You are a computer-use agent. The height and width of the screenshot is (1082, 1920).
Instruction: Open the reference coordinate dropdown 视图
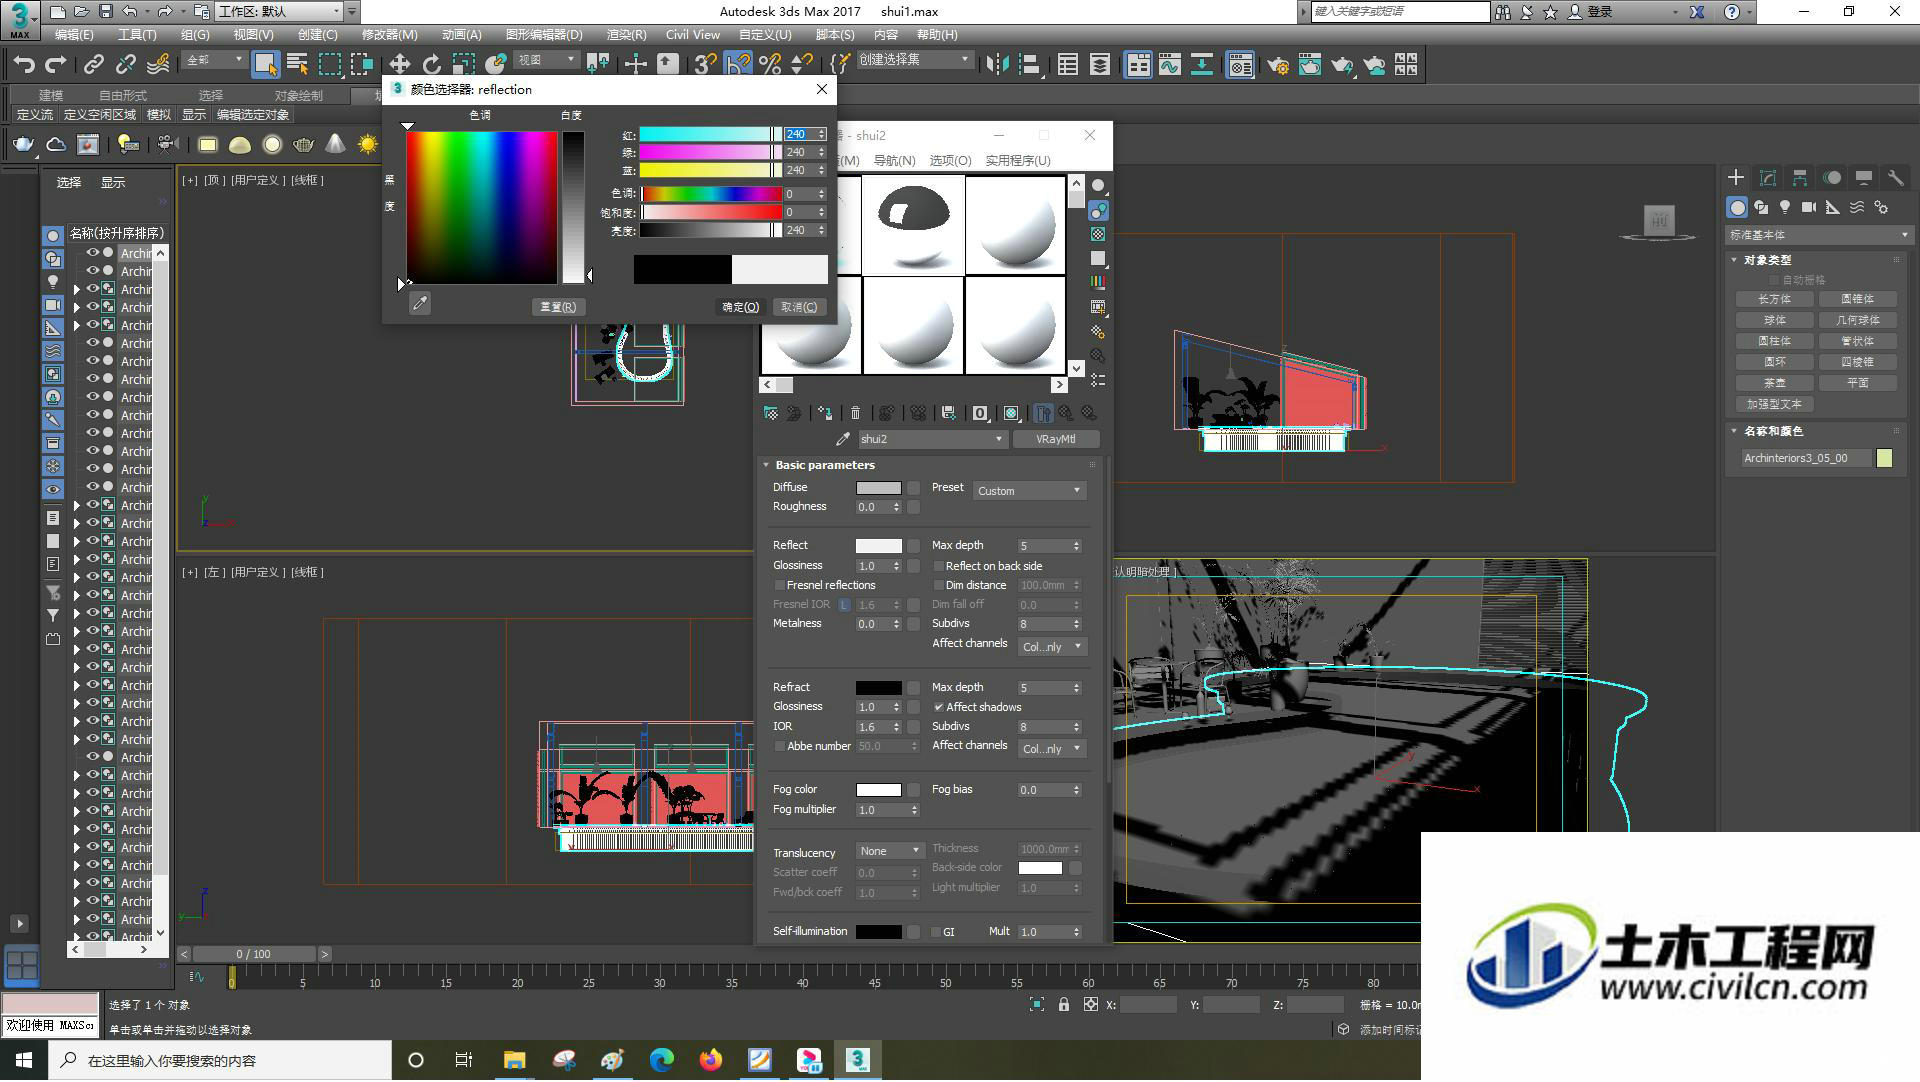[x=546, y=60]
